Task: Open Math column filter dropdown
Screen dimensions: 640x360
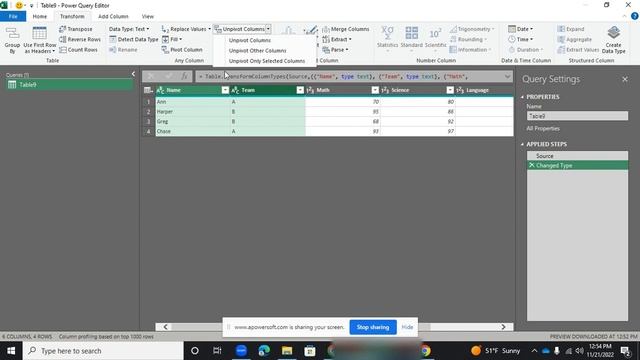Action: [375, 90]
